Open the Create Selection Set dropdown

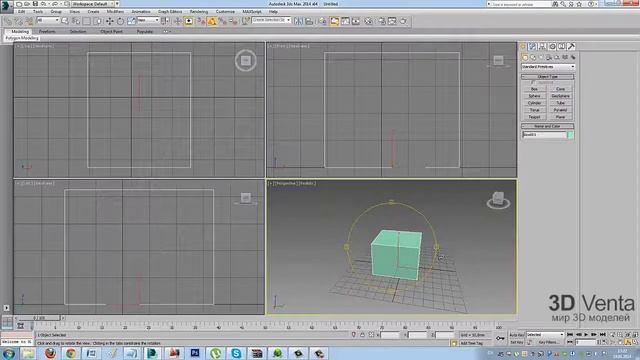(271, 20)
